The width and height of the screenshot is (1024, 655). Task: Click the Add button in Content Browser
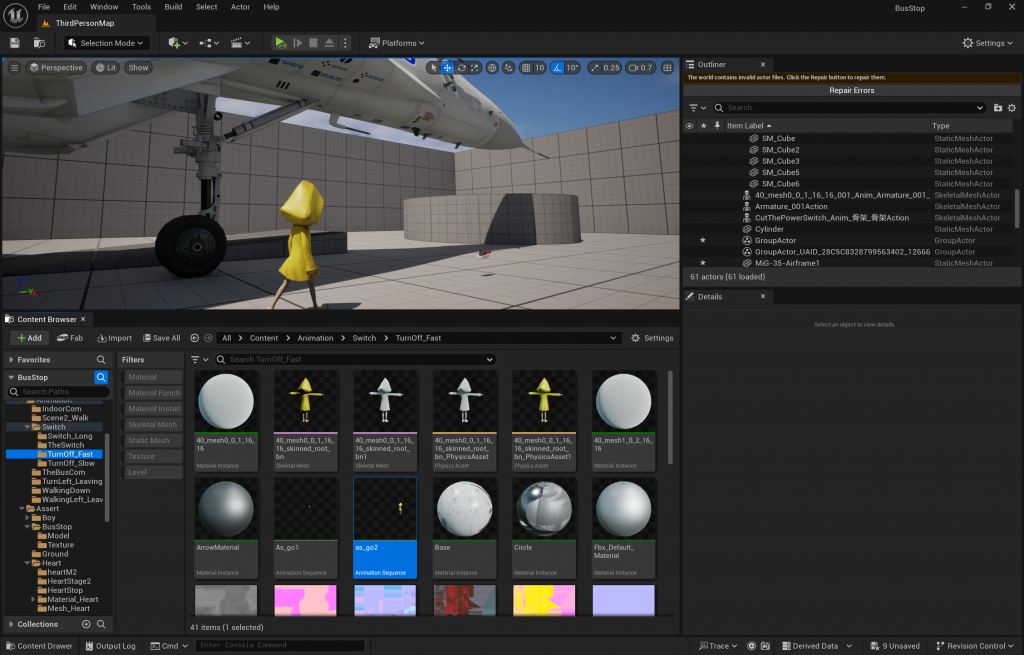[x=29, y=338]
